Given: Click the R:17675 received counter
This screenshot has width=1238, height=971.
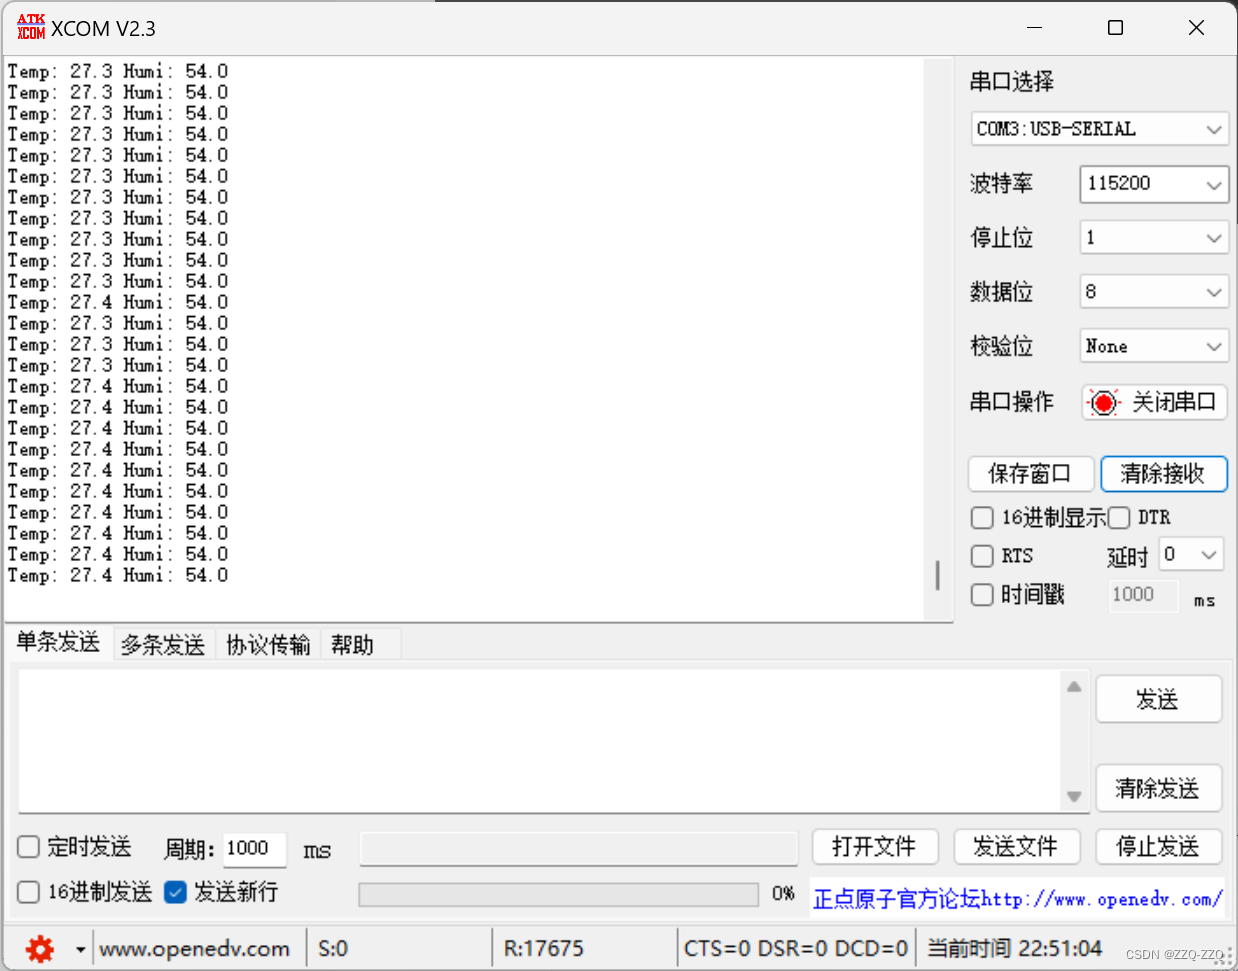Looking at the screenshot, I should (544, 949).
